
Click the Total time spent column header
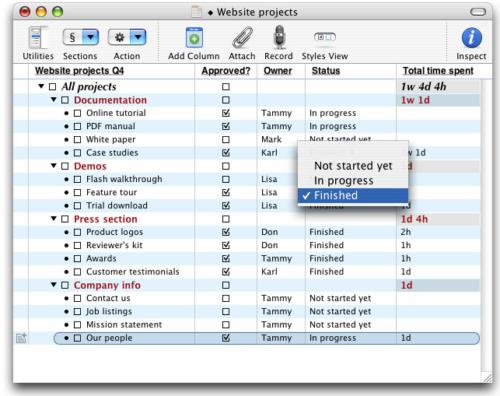(x=438, y=71)
